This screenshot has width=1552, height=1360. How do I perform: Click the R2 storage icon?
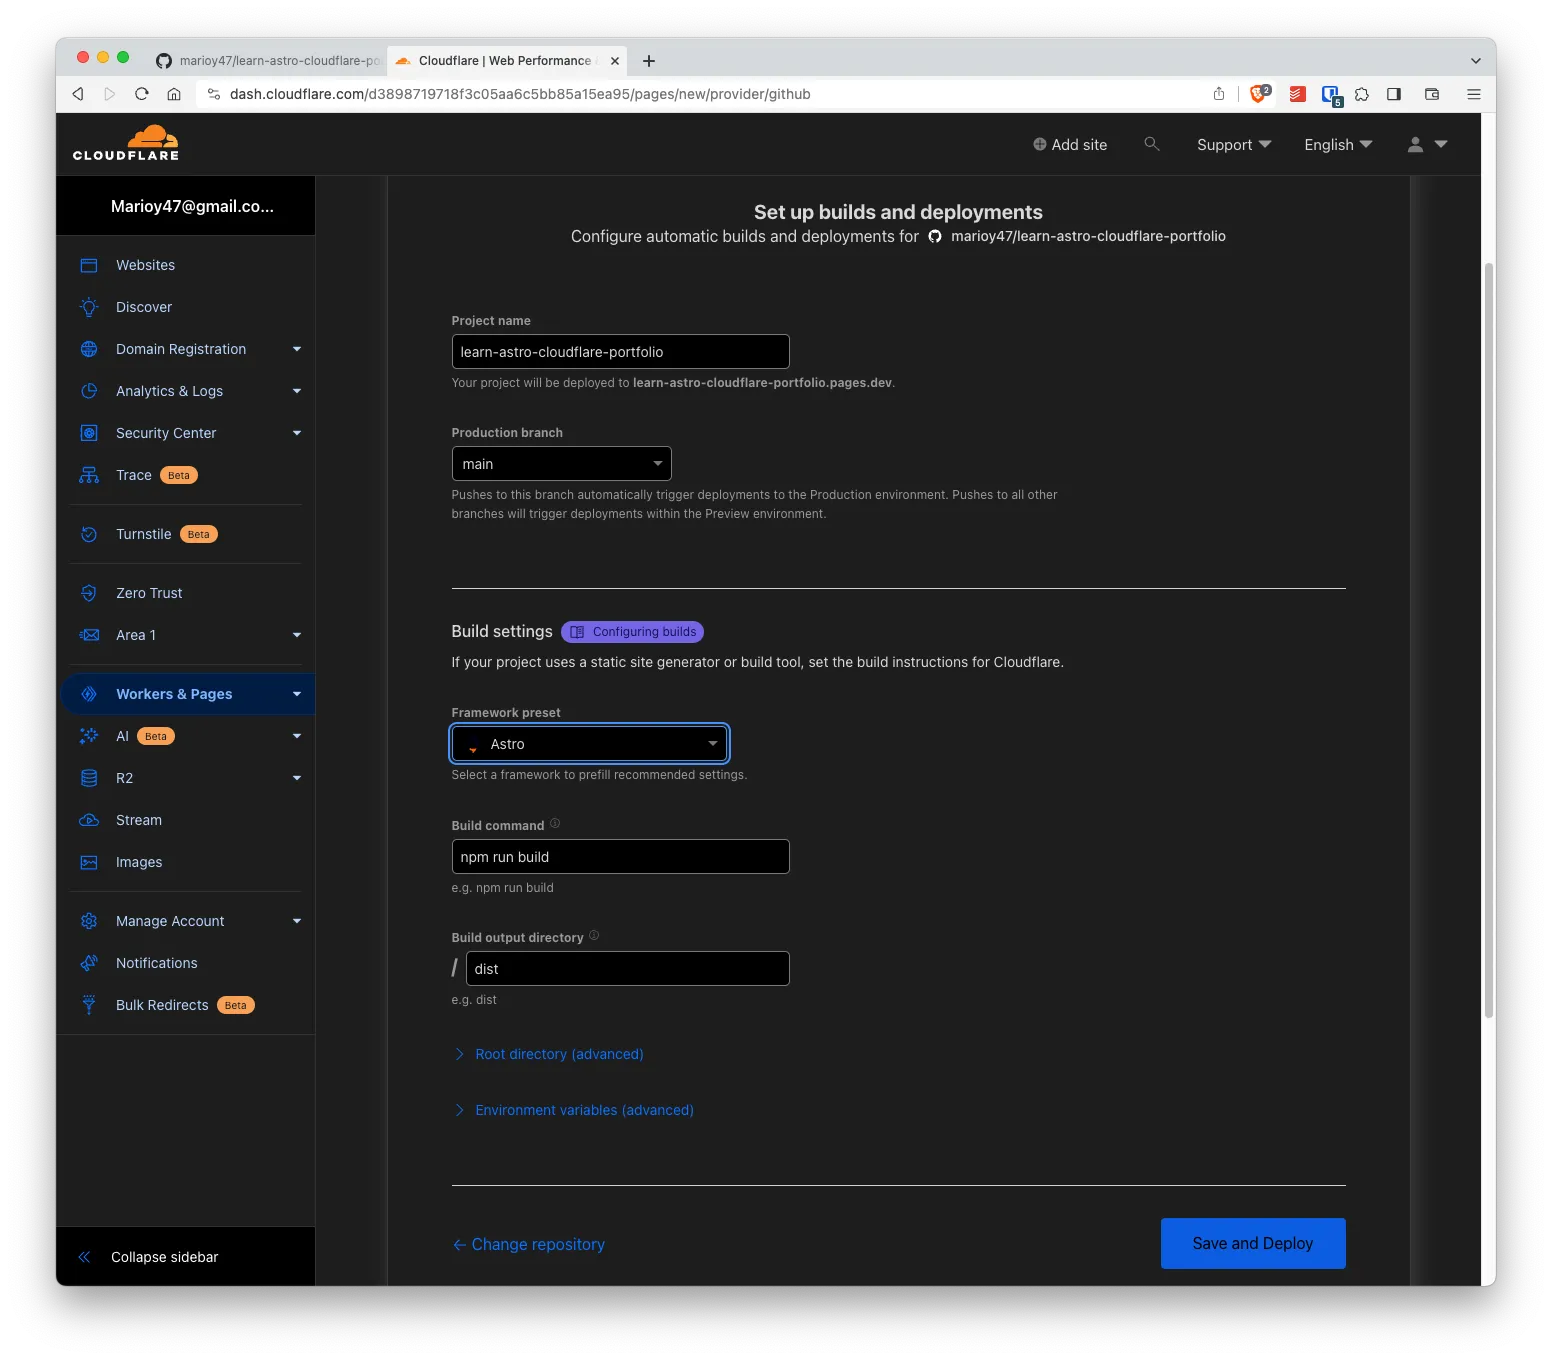pos(89,778)
